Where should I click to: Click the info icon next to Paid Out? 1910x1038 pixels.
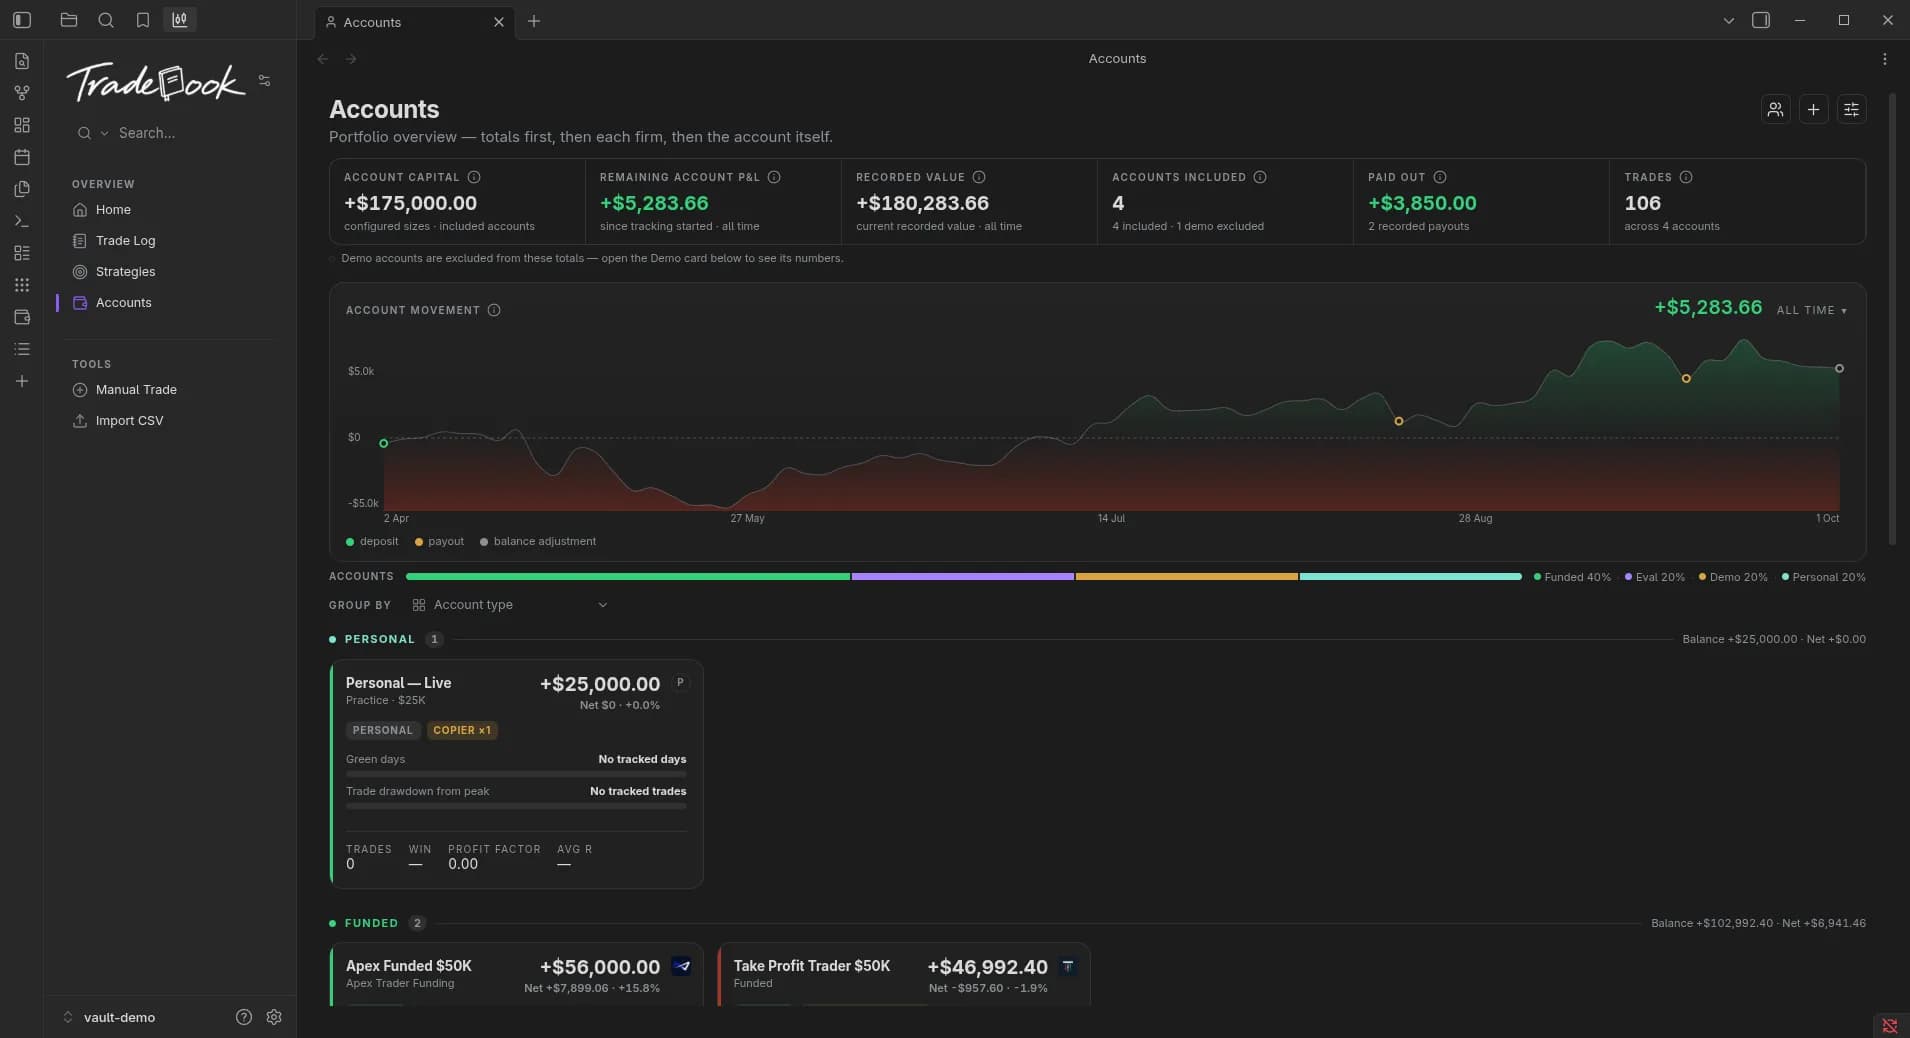(x=1440, y=177)
